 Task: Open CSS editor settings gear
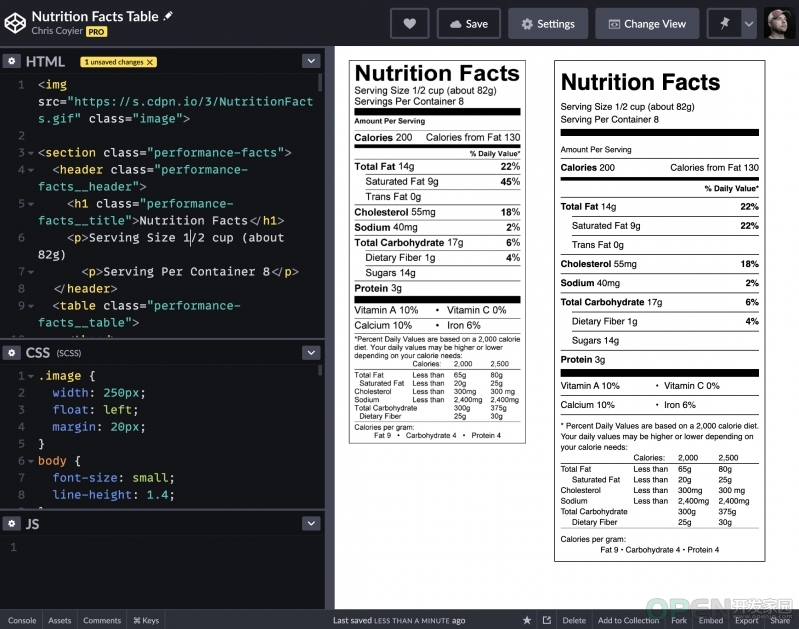click(x=12, y=352)
